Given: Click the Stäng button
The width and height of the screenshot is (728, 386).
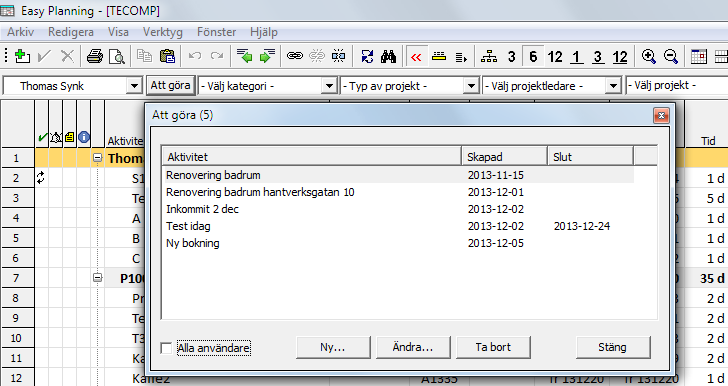Looking at the screenshot, I should (x=612, y=347).
